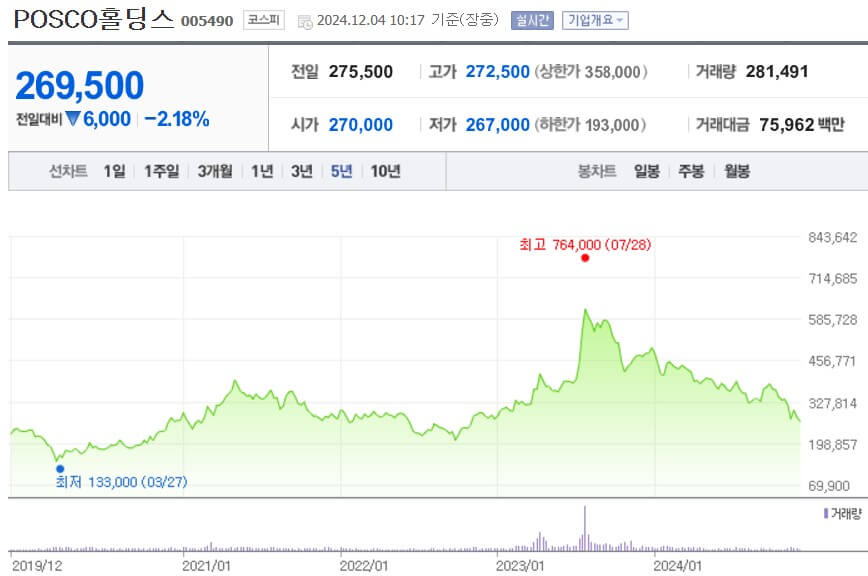Image resolution: width=868 pixels, height=576 pixels.
Task: Click the 하한가 193,000 limit text
Action: [x=590, y=125]
